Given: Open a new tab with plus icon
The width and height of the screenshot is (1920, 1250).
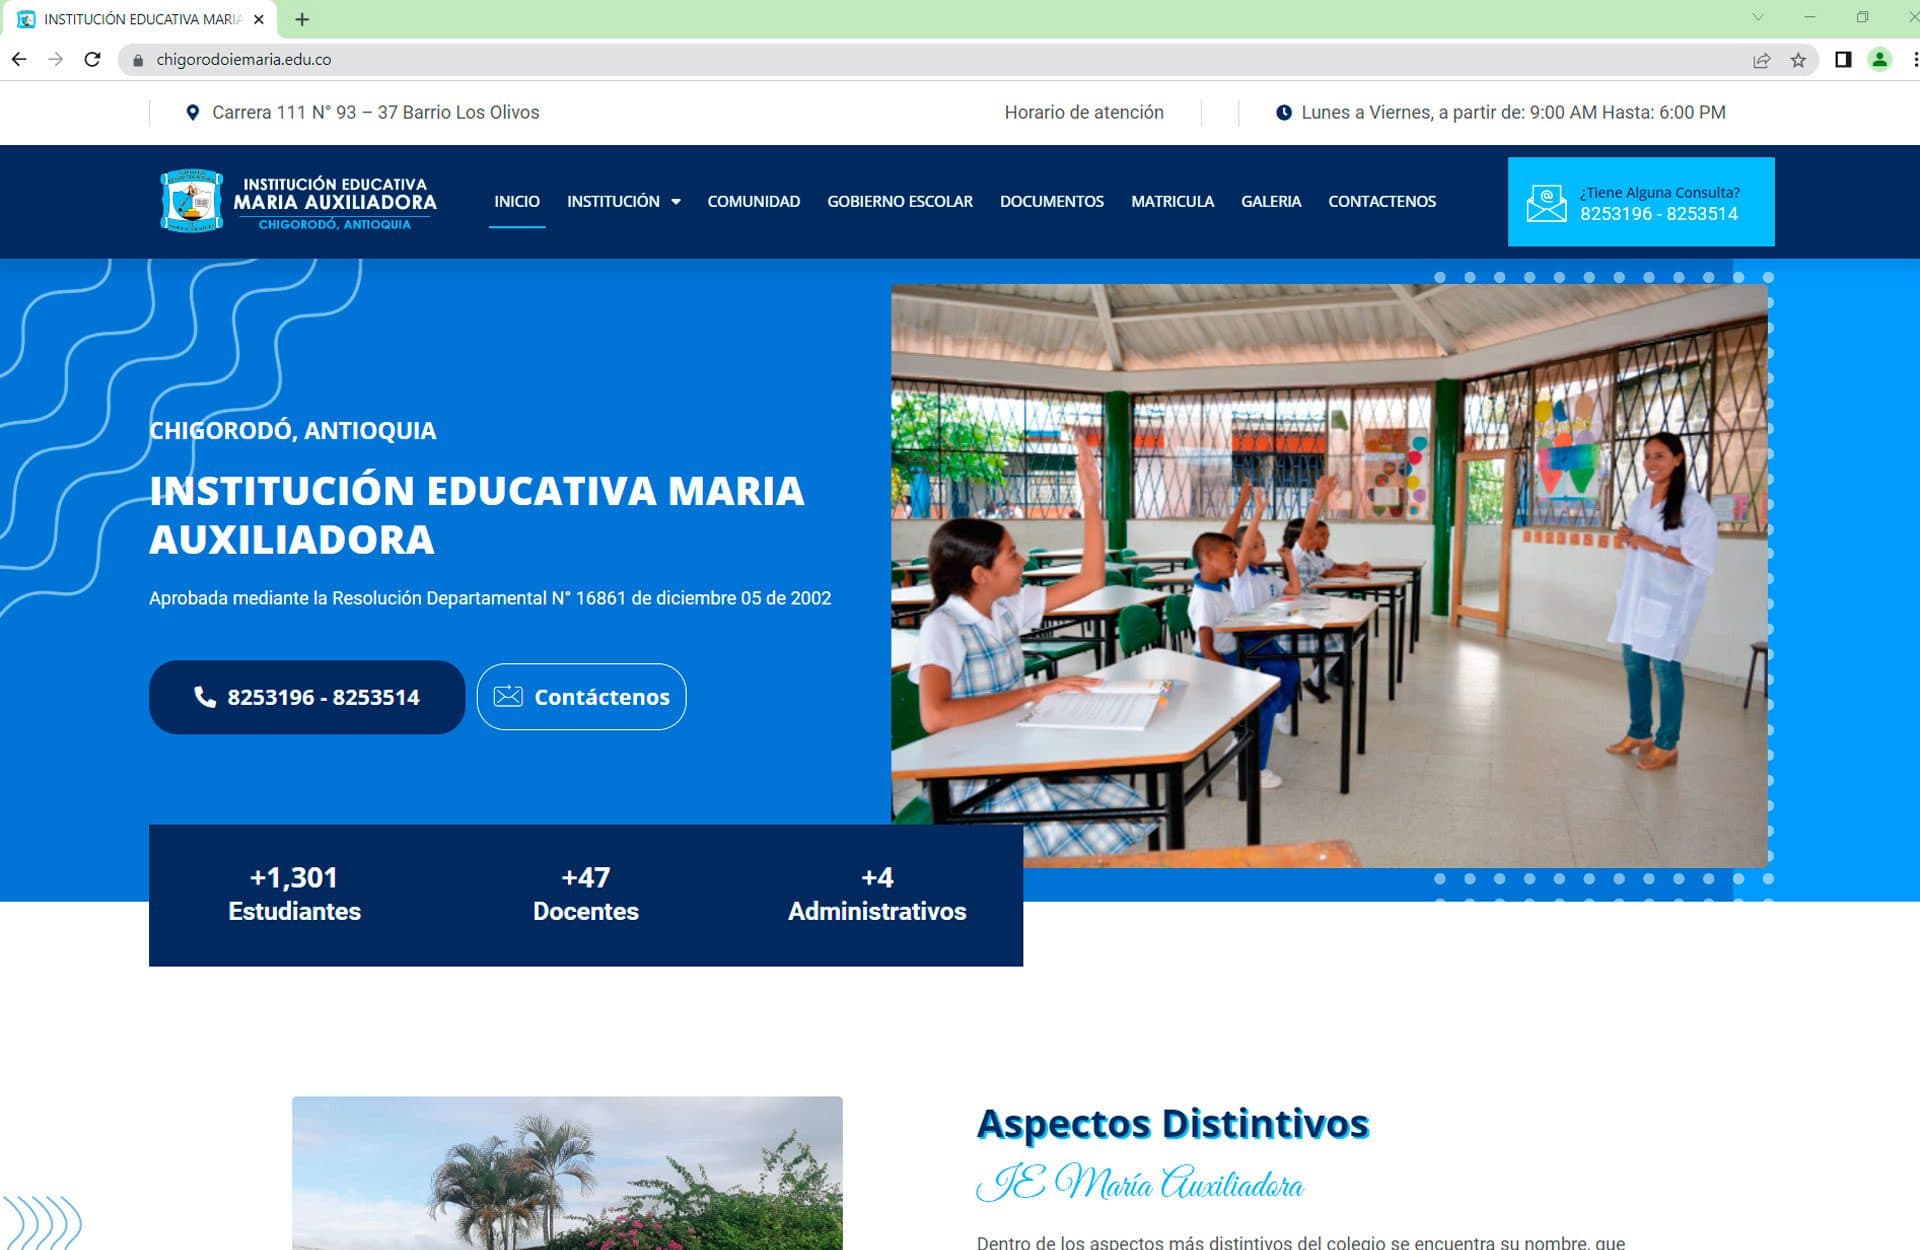Looking at the screenshot, I should [x=302, y=19].
